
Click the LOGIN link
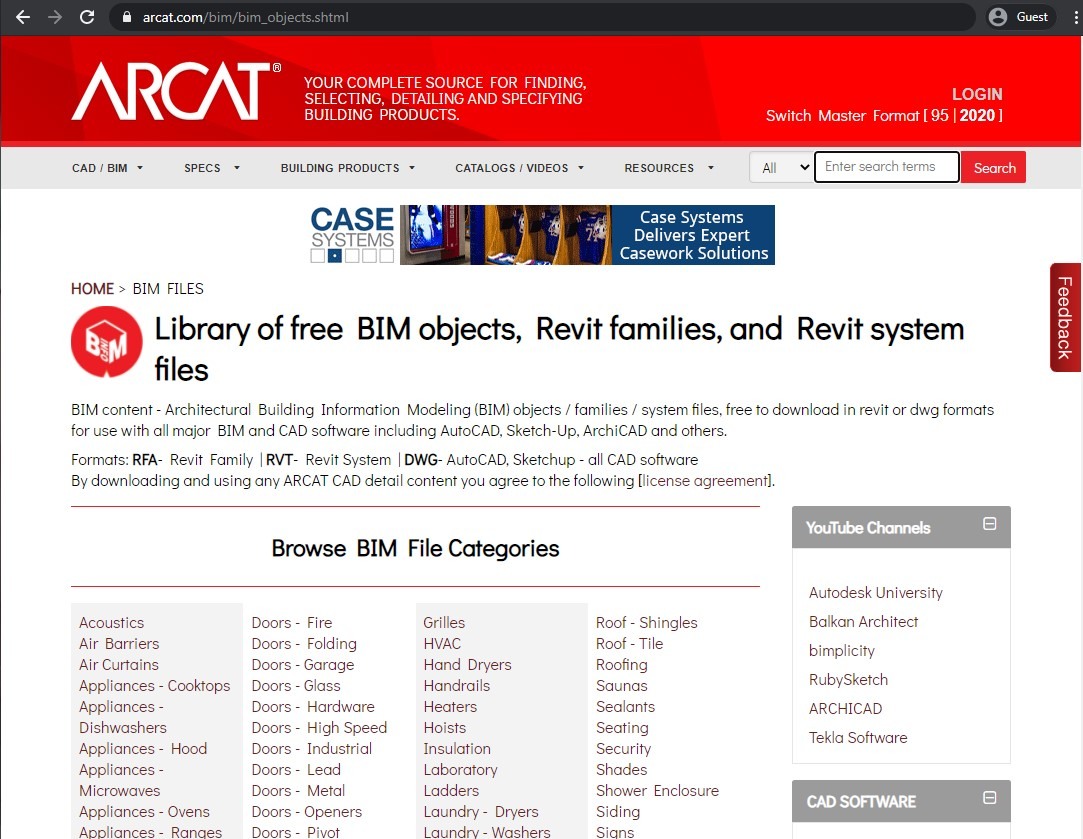click(x=977, y=94)
